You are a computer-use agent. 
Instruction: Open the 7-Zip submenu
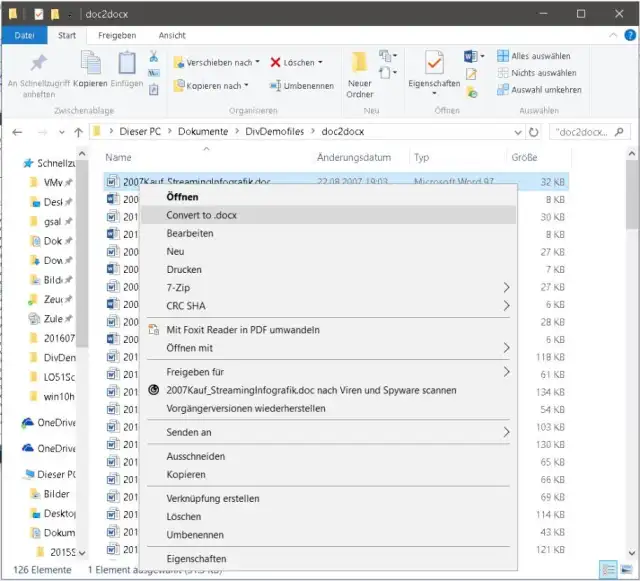179,287
